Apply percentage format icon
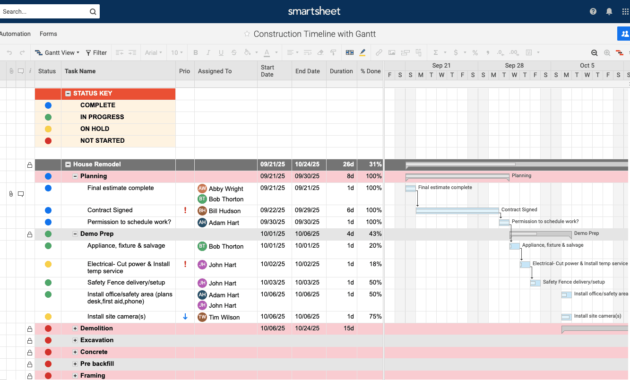Image resolution: width=630 pixels, height=380 pixels. click(x=475, y=53)
